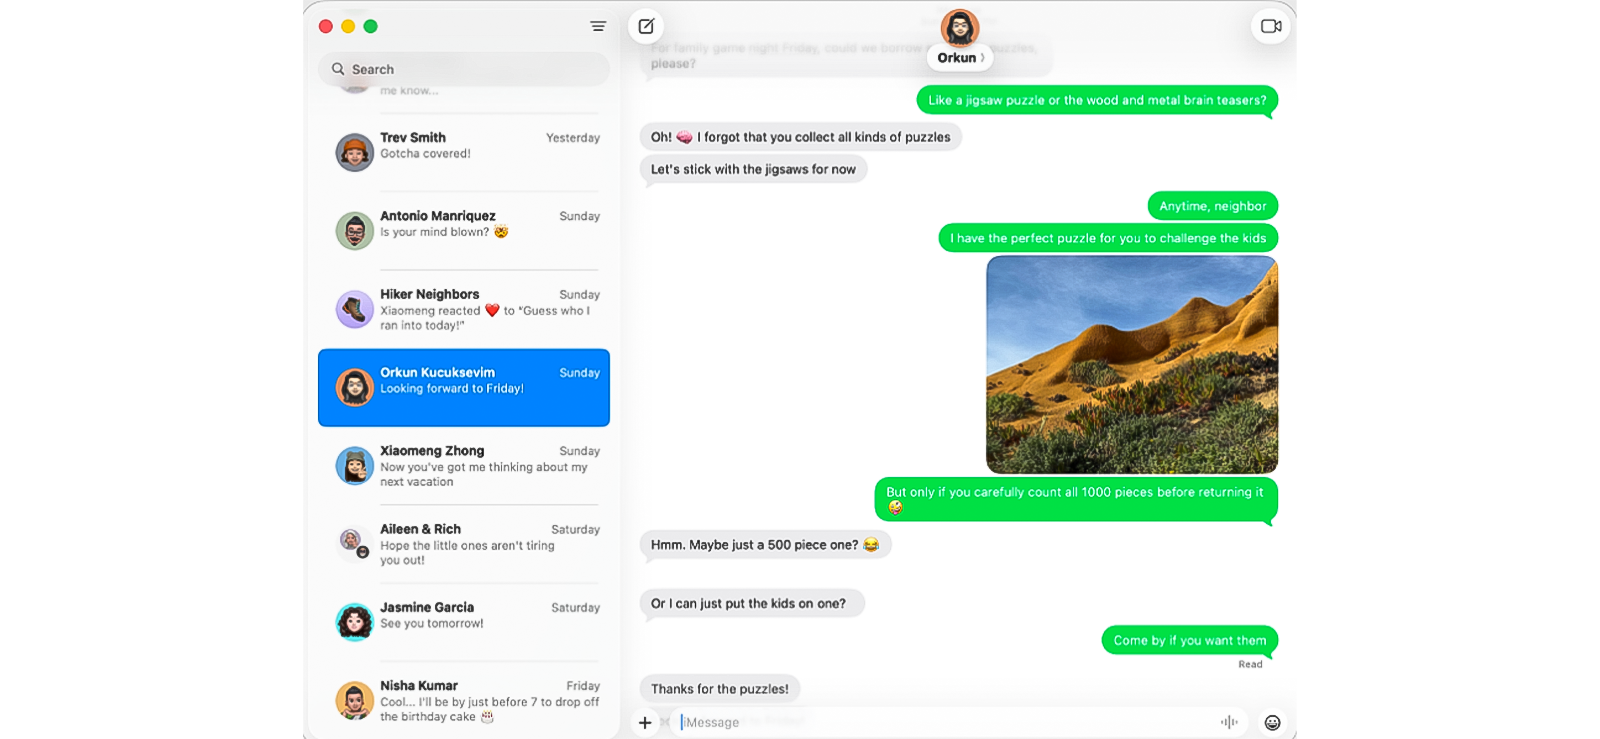
Task: Open the emoji picker
Action: (x=1272, y=722)
